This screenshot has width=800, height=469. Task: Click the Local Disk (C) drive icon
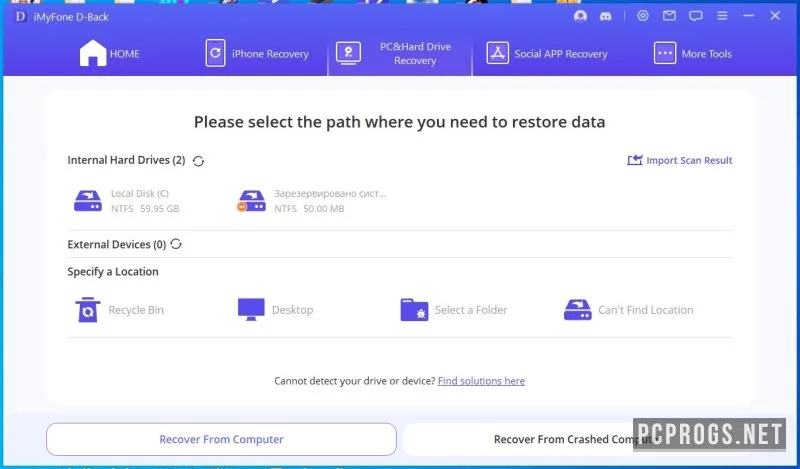88,201
